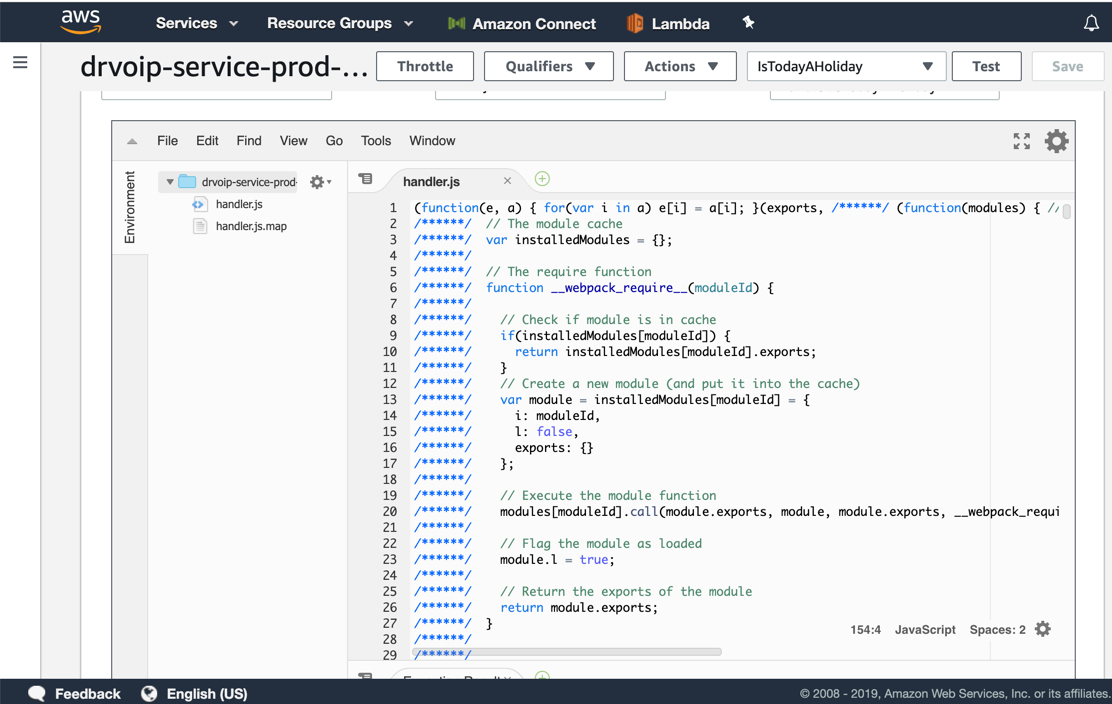Image resolution: width=1112 pixels, height=704 pixels.
Task: Click the Feedback speech bubble icon
Action: pos(37,693)
